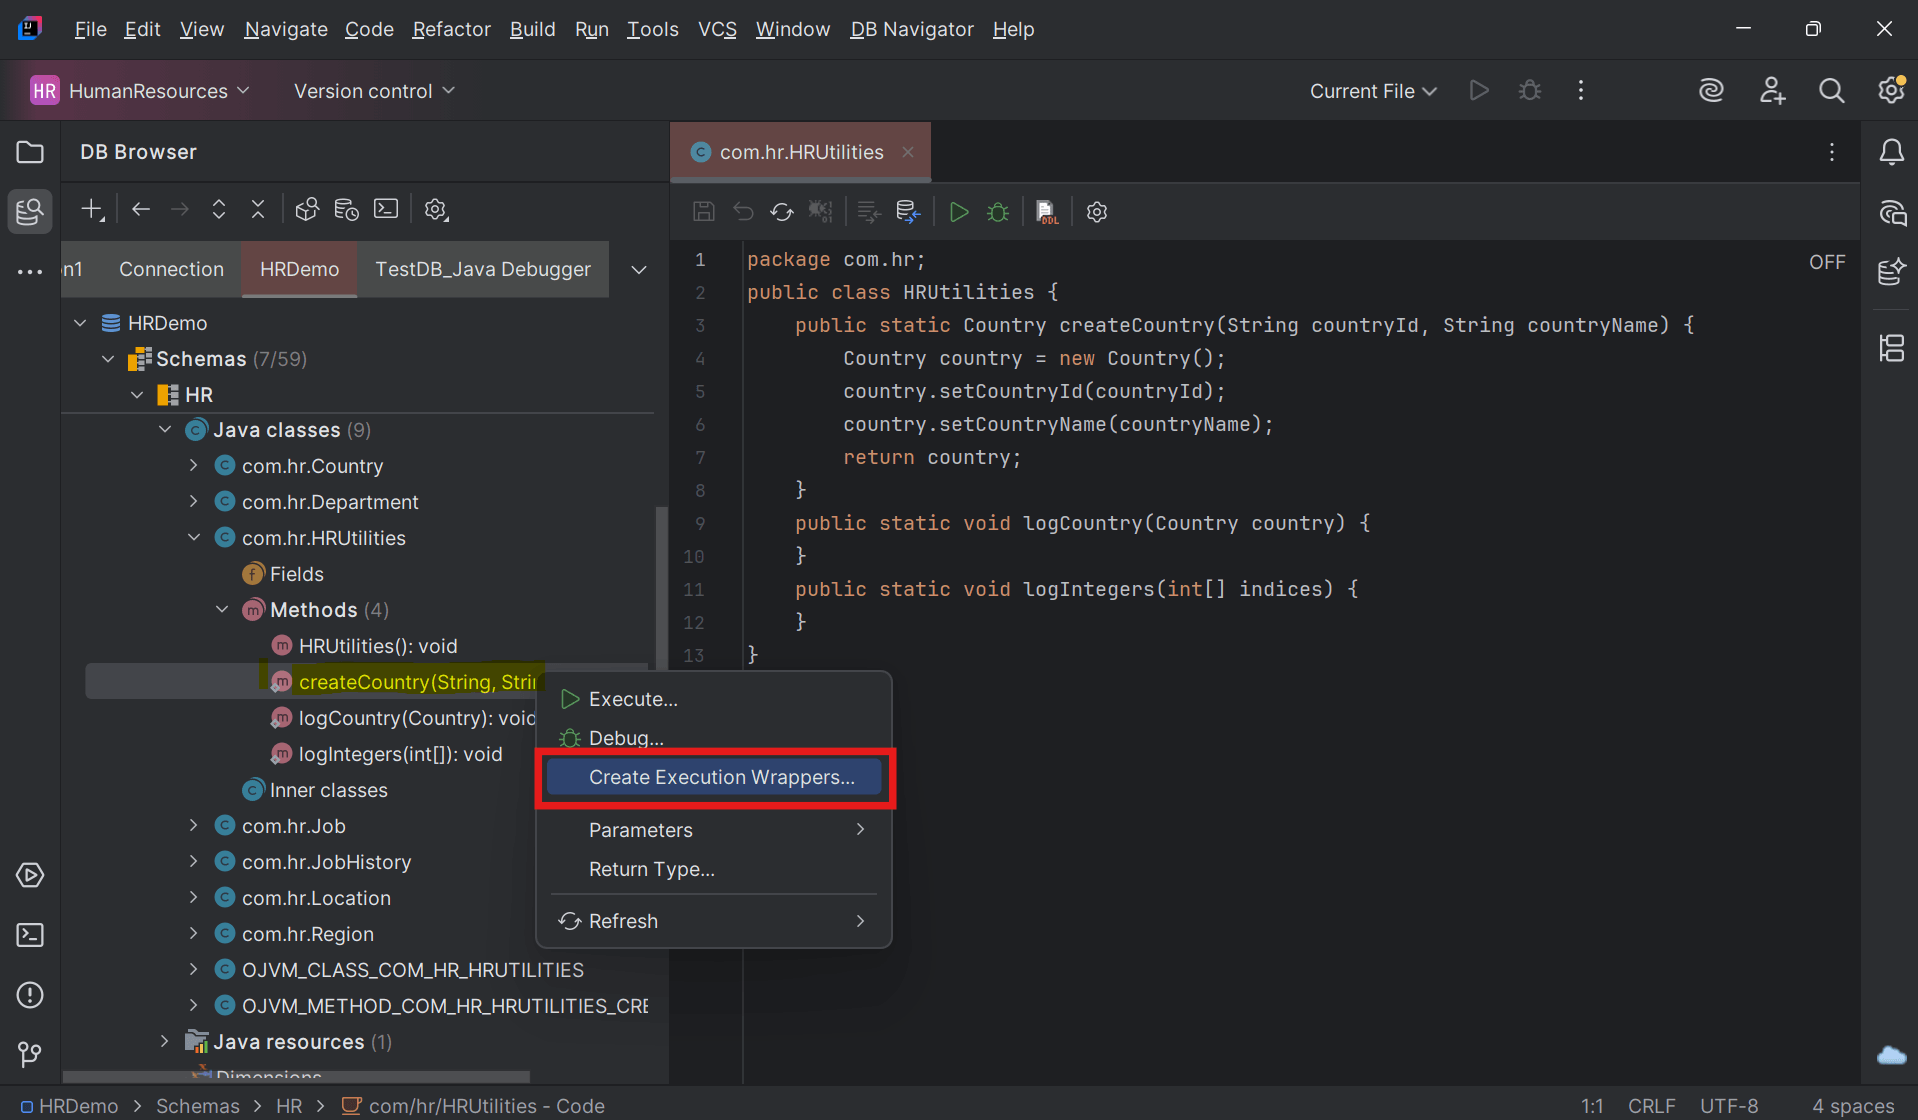1918x1120 pixels.
Task: Click the refresh icon in the editor toolbar
Action: [x=781, y=211]
